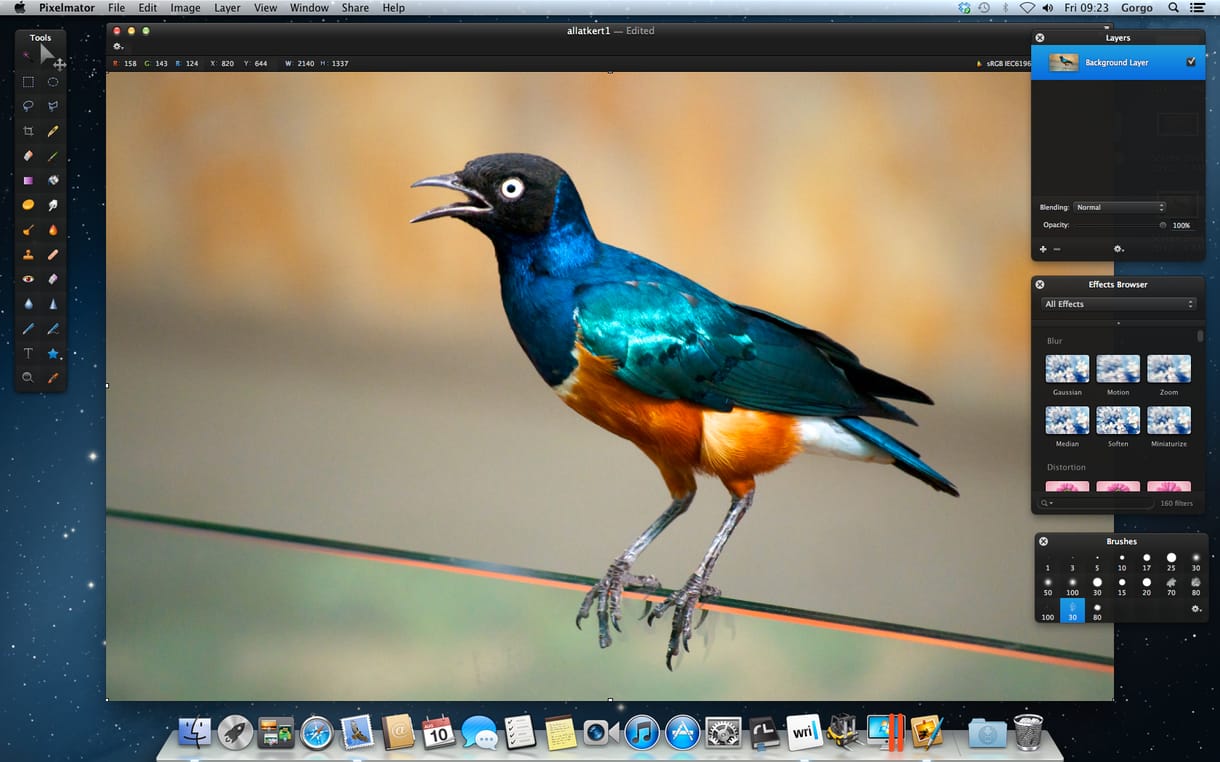Select the Magic Wand tool

[28, 56]
